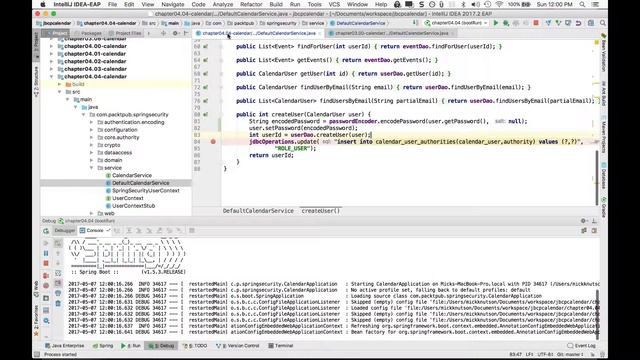This screenshot has width=640, height=360.
Task: Open Search Everywhere magnifier in toolbar
Action: click(x=602, y=23)
